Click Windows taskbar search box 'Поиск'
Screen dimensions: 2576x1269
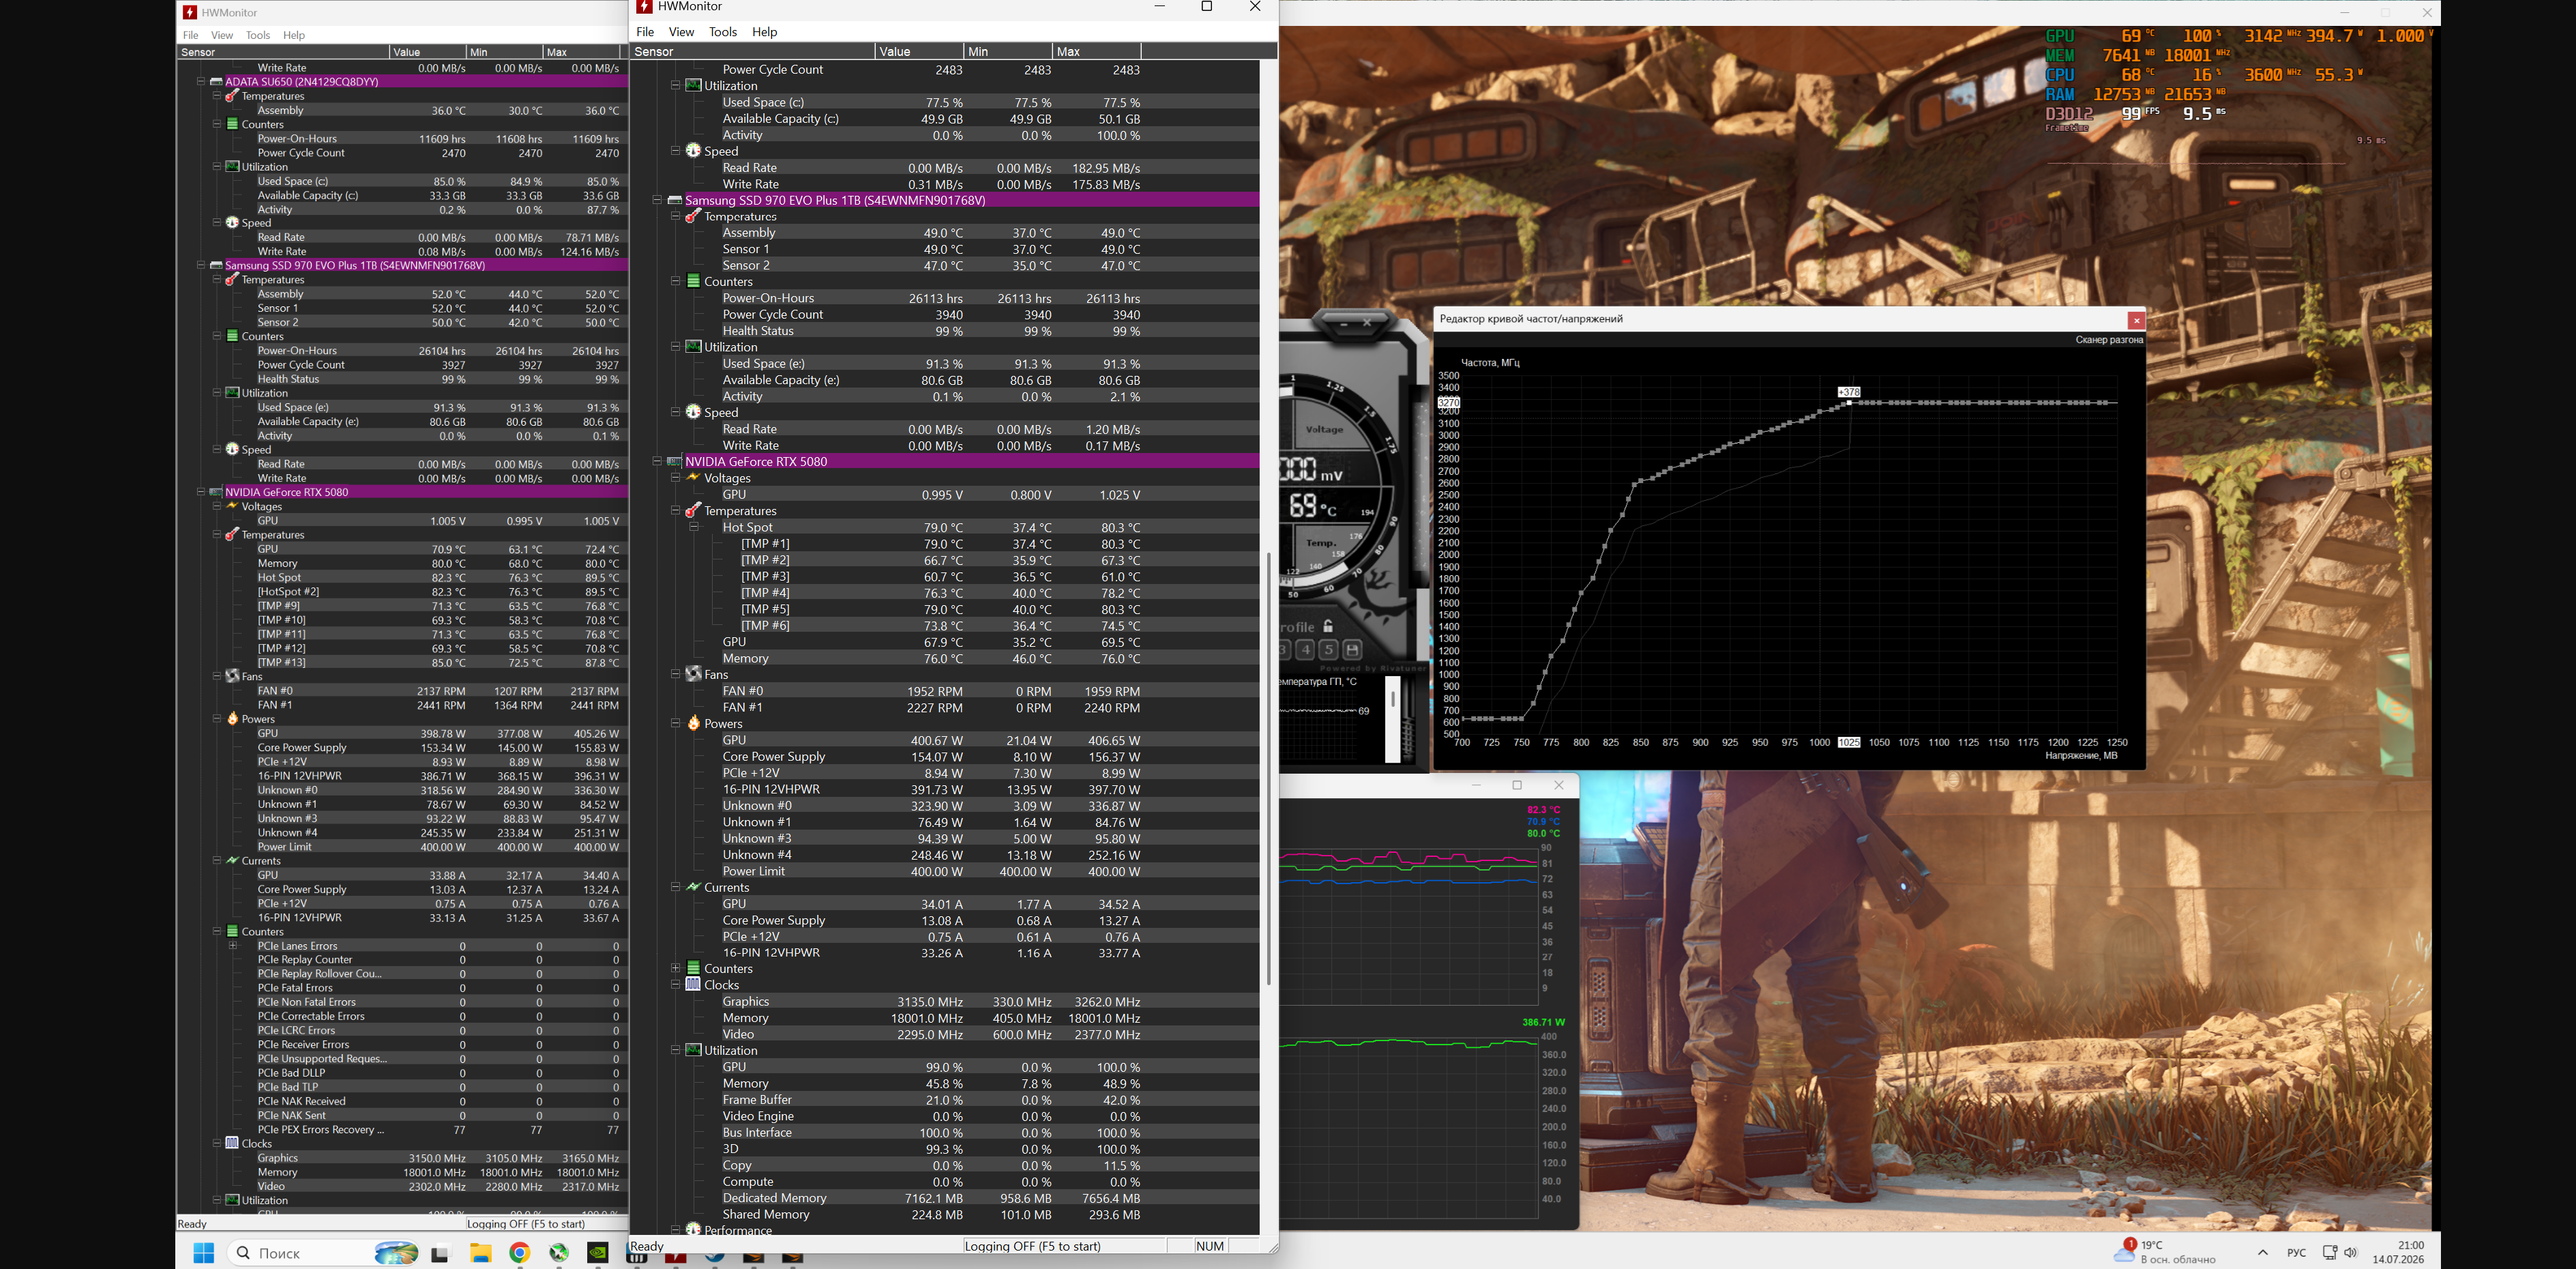323,1253
